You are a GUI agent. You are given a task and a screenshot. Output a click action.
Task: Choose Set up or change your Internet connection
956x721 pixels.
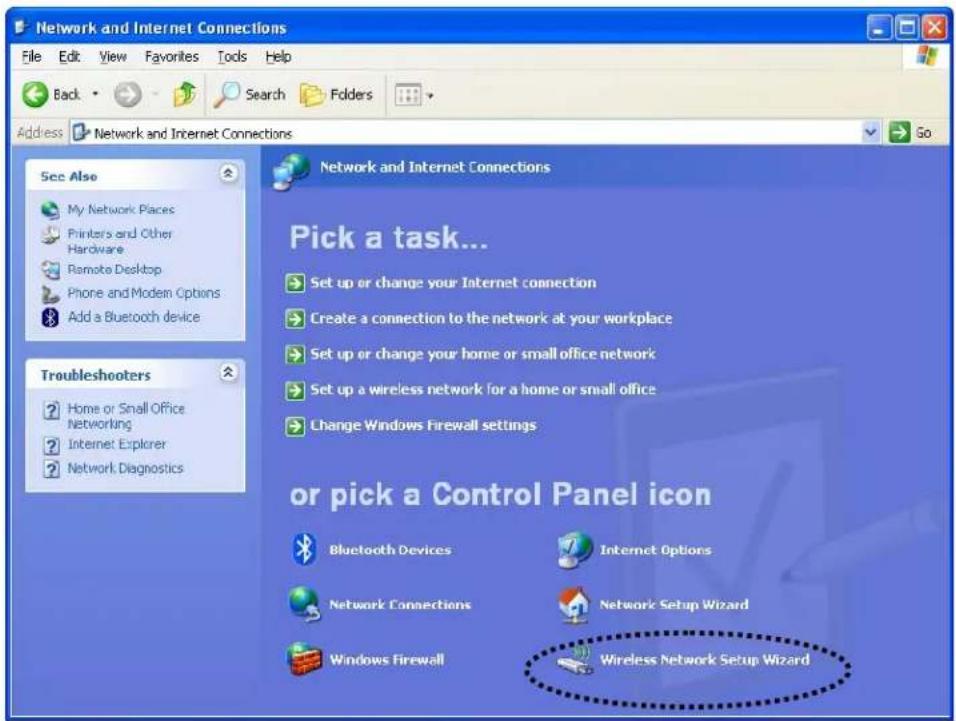click(x=453, y=283)
